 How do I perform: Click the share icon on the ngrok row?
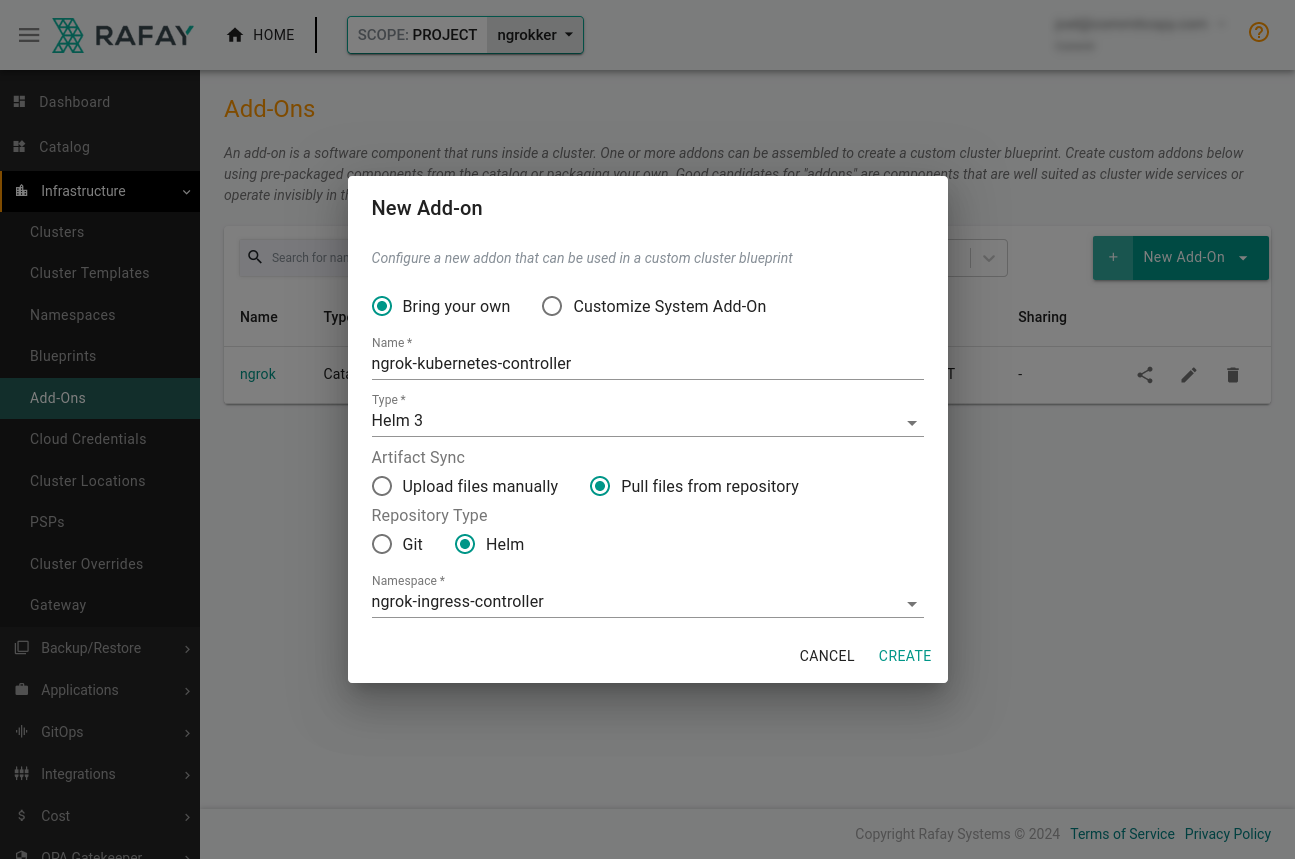pyautogui.click(x=1144, y=375)
